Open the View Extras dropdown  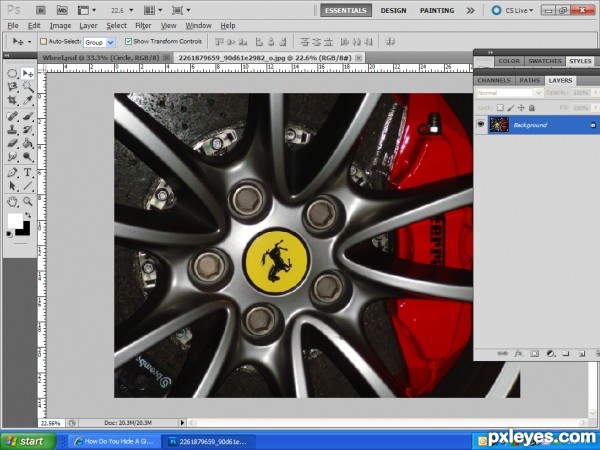pos(87,10)
